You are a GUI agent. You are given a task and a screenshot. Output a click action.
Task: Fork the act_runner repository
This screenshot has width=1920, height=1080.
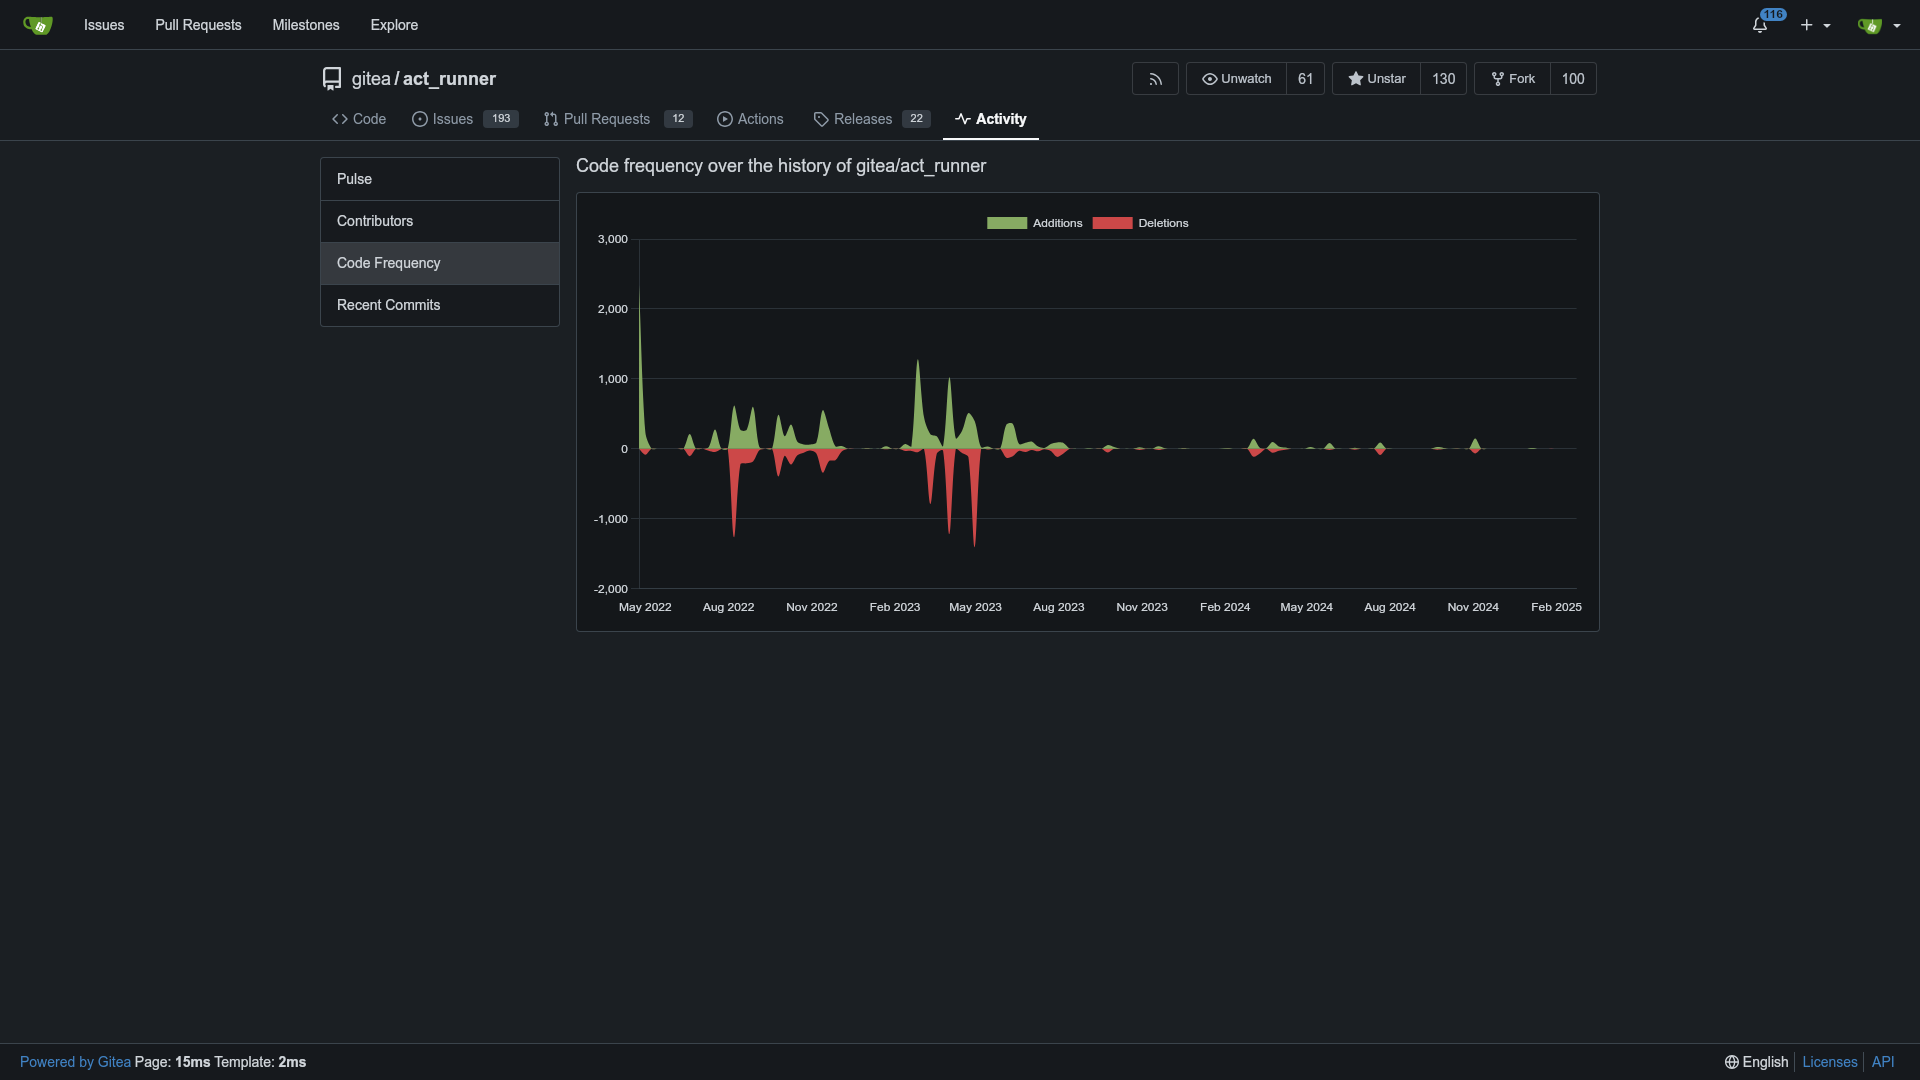coord(1512,79)
